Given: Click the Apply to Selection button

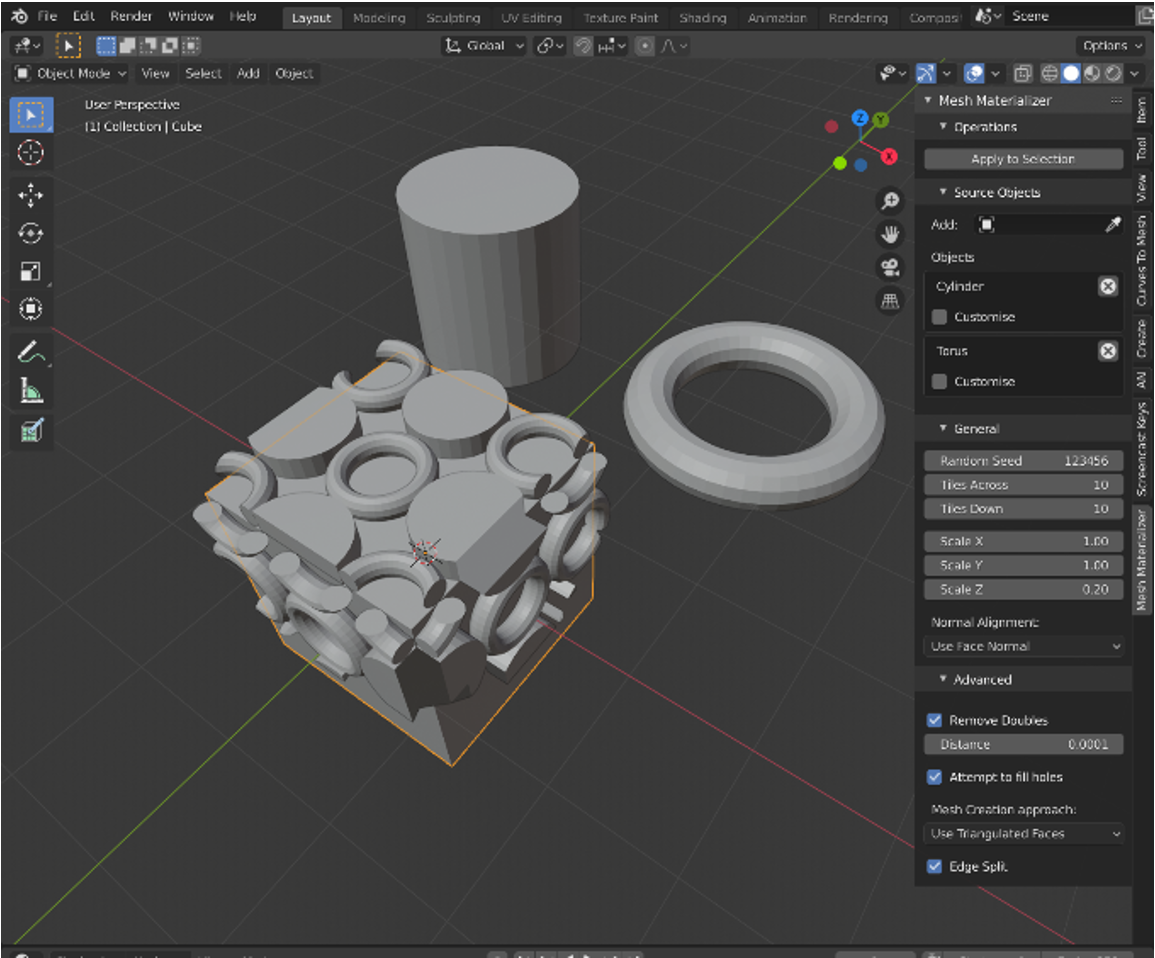Looking at the screenshot, I should (x=1022, y=159).
